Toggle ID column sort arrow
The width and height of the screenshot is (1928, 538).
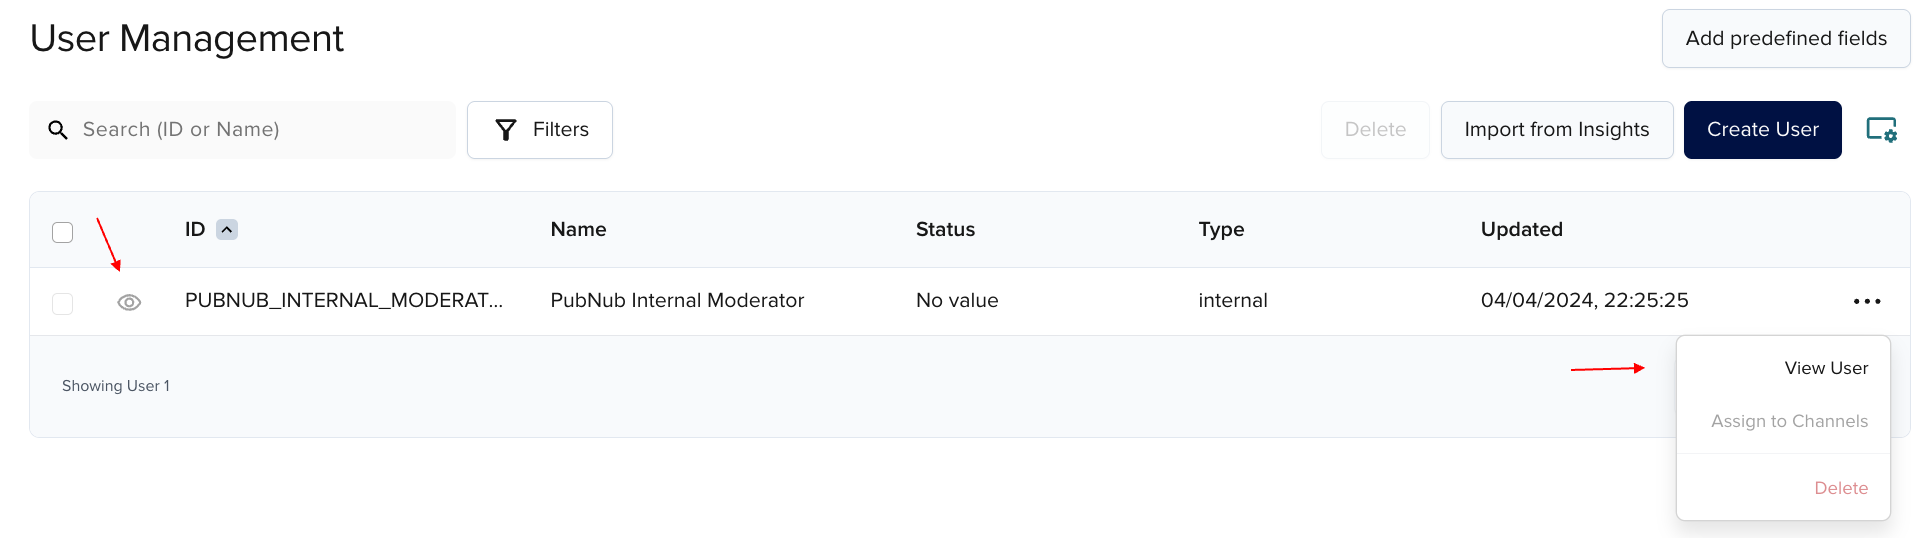tap(227, 230)
